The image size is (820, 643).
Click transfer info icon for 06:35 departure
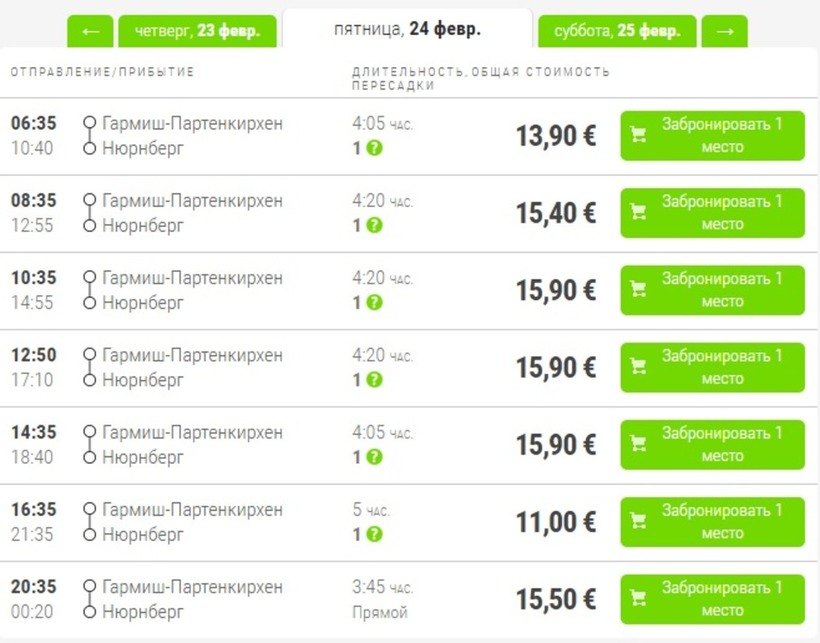tap(374, 148)
